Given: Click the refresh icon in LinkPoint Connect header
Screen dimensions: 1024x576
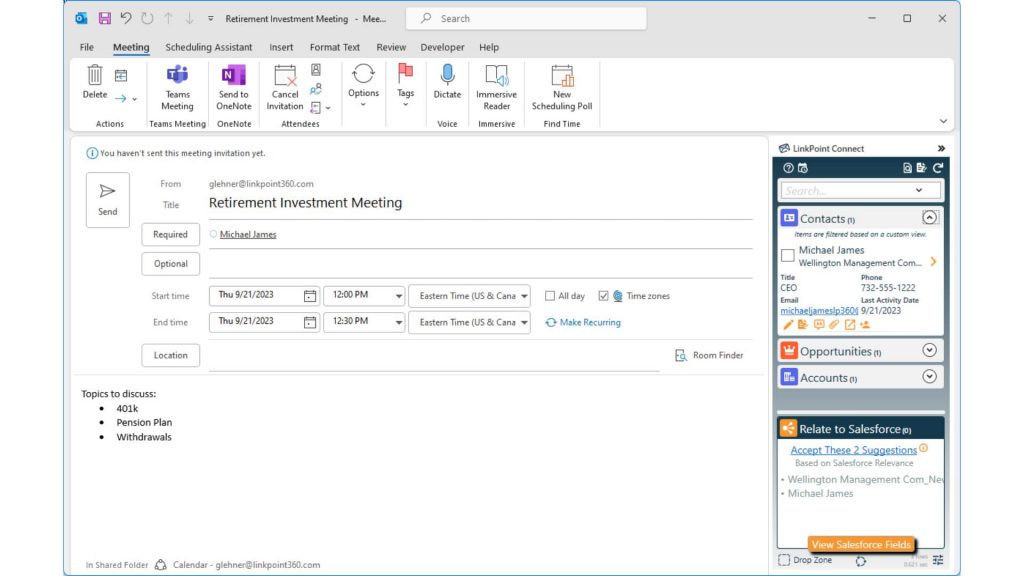Looking at the screenshot, I should point(938,168).
